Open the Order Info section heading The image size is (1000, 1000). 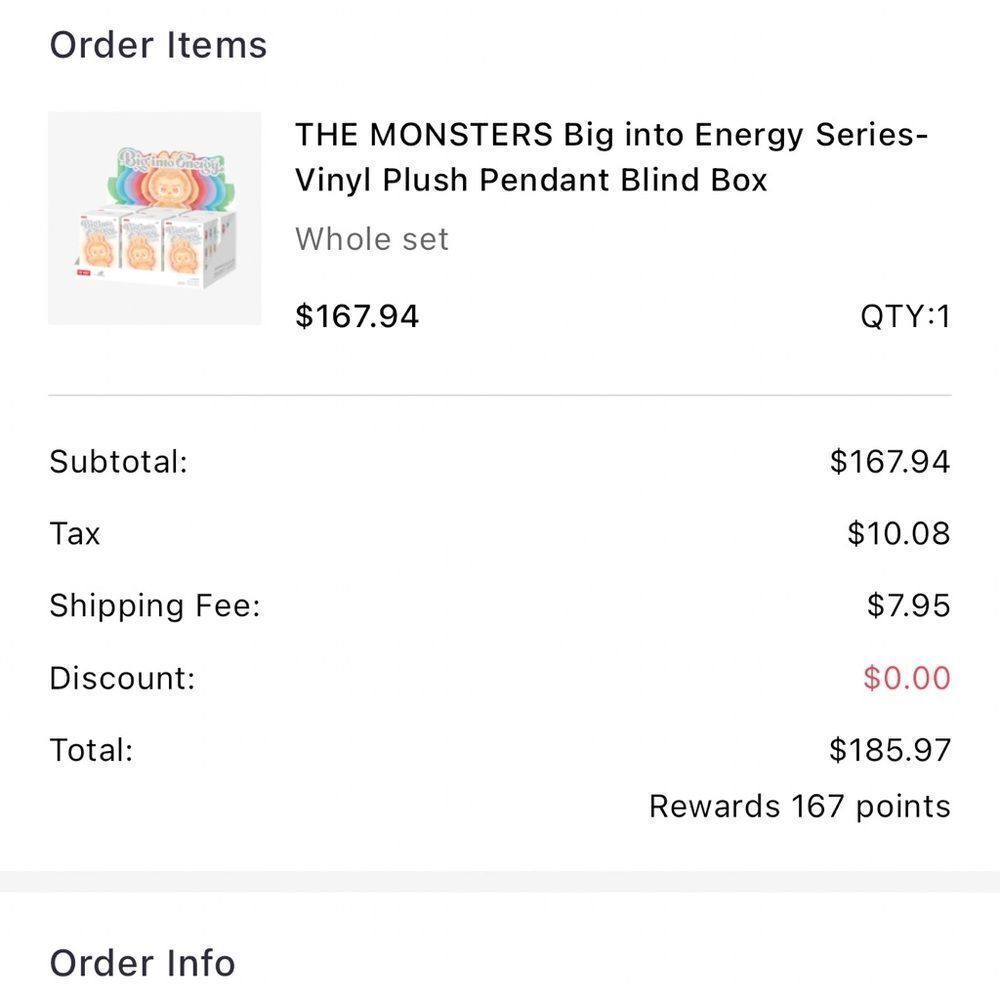tap(142, 963)
